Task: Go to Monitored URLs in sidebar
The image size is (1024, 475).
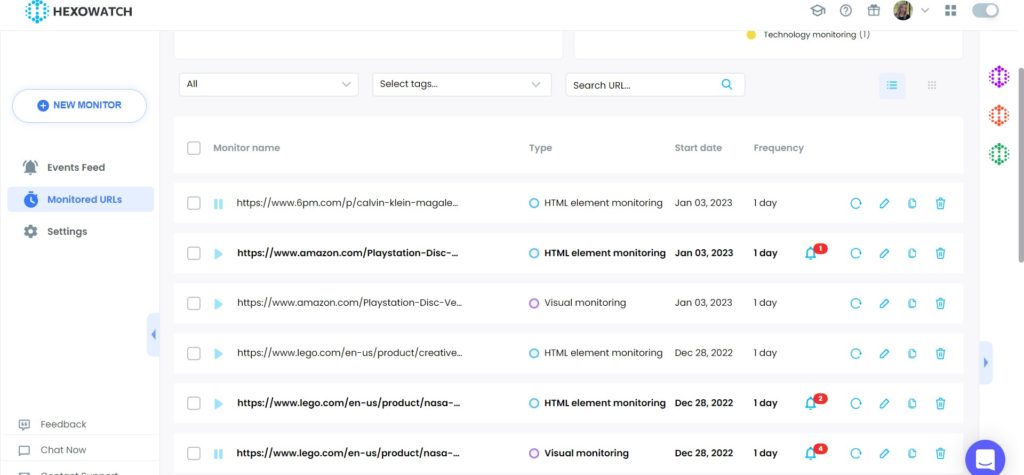Action: click(80, 199)
